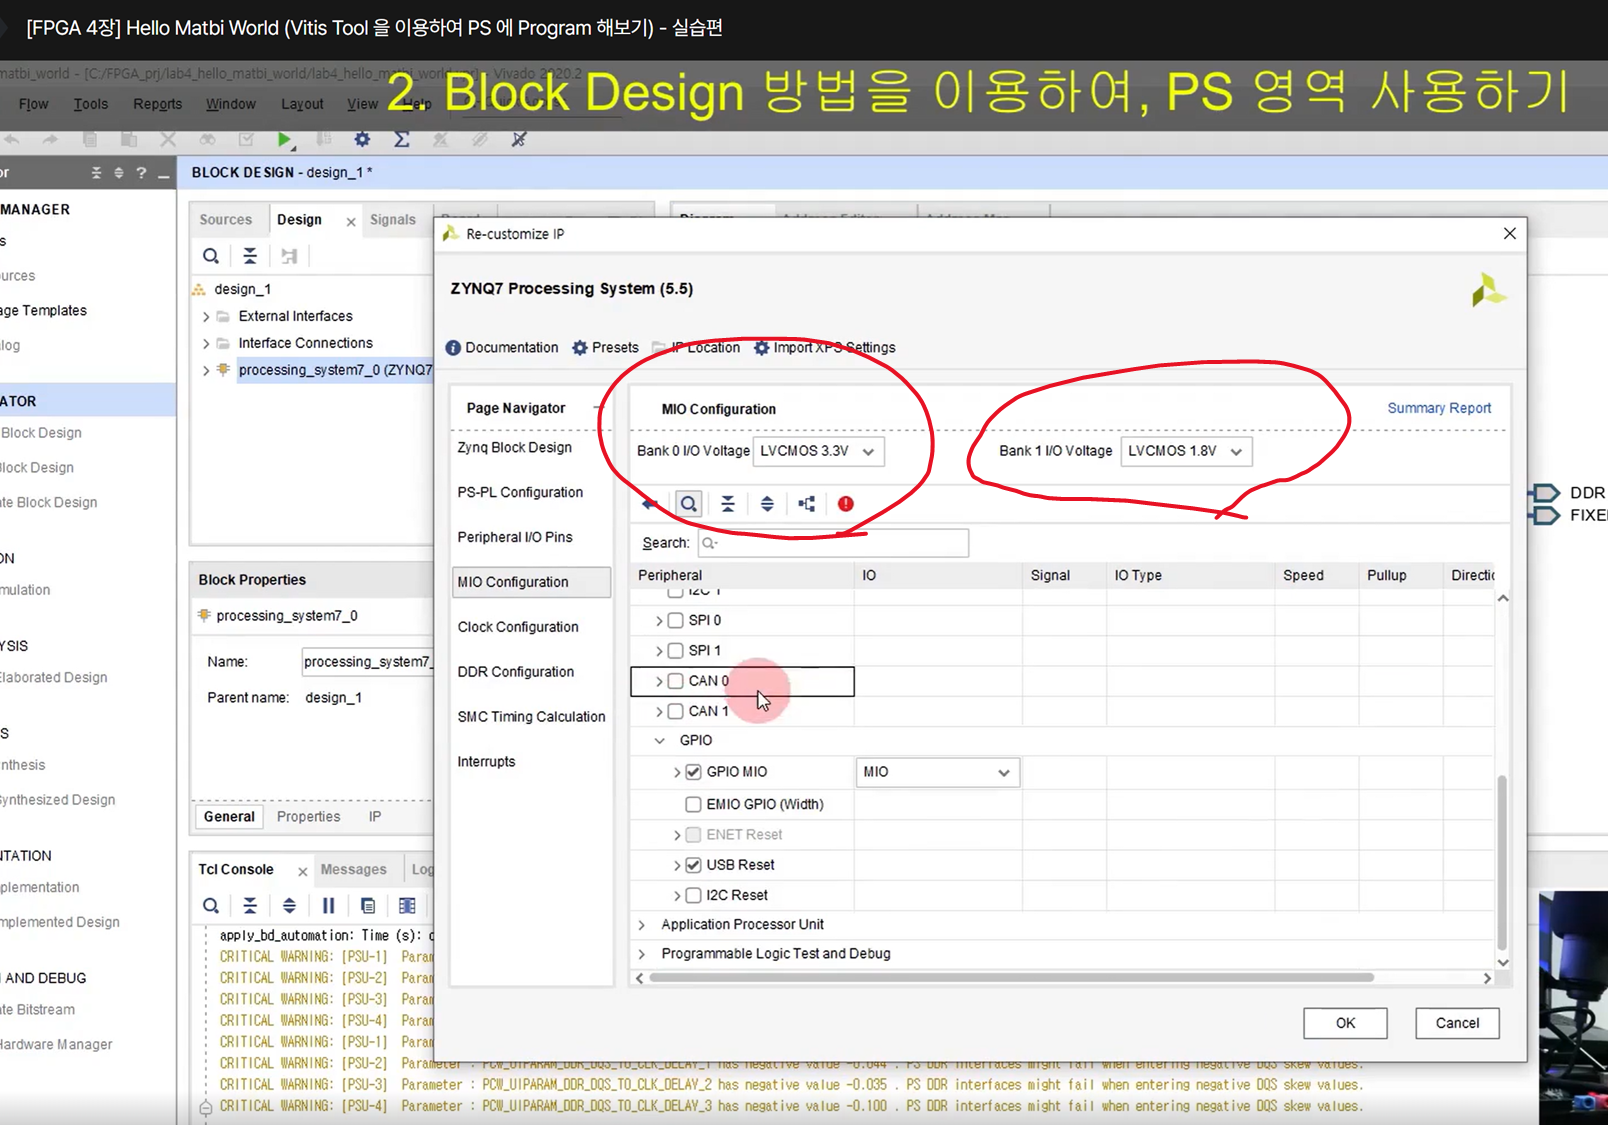Go to Peripheral I/O Pins page
The image size is (1608, 1125).
pyautogui.click(x=515, y=538)
